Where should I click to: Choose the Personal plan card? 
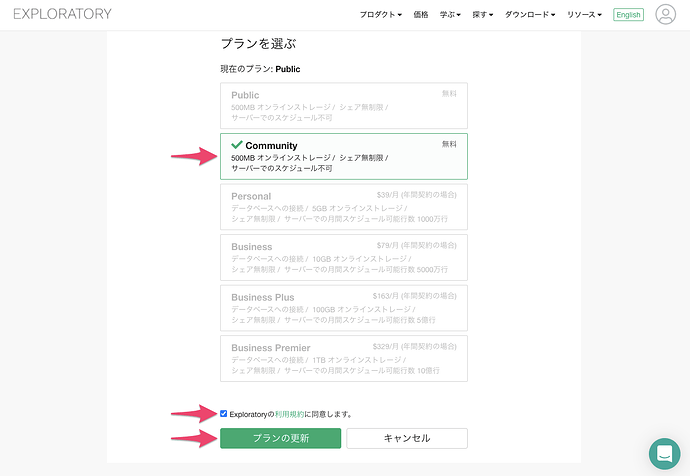(344, 207)
